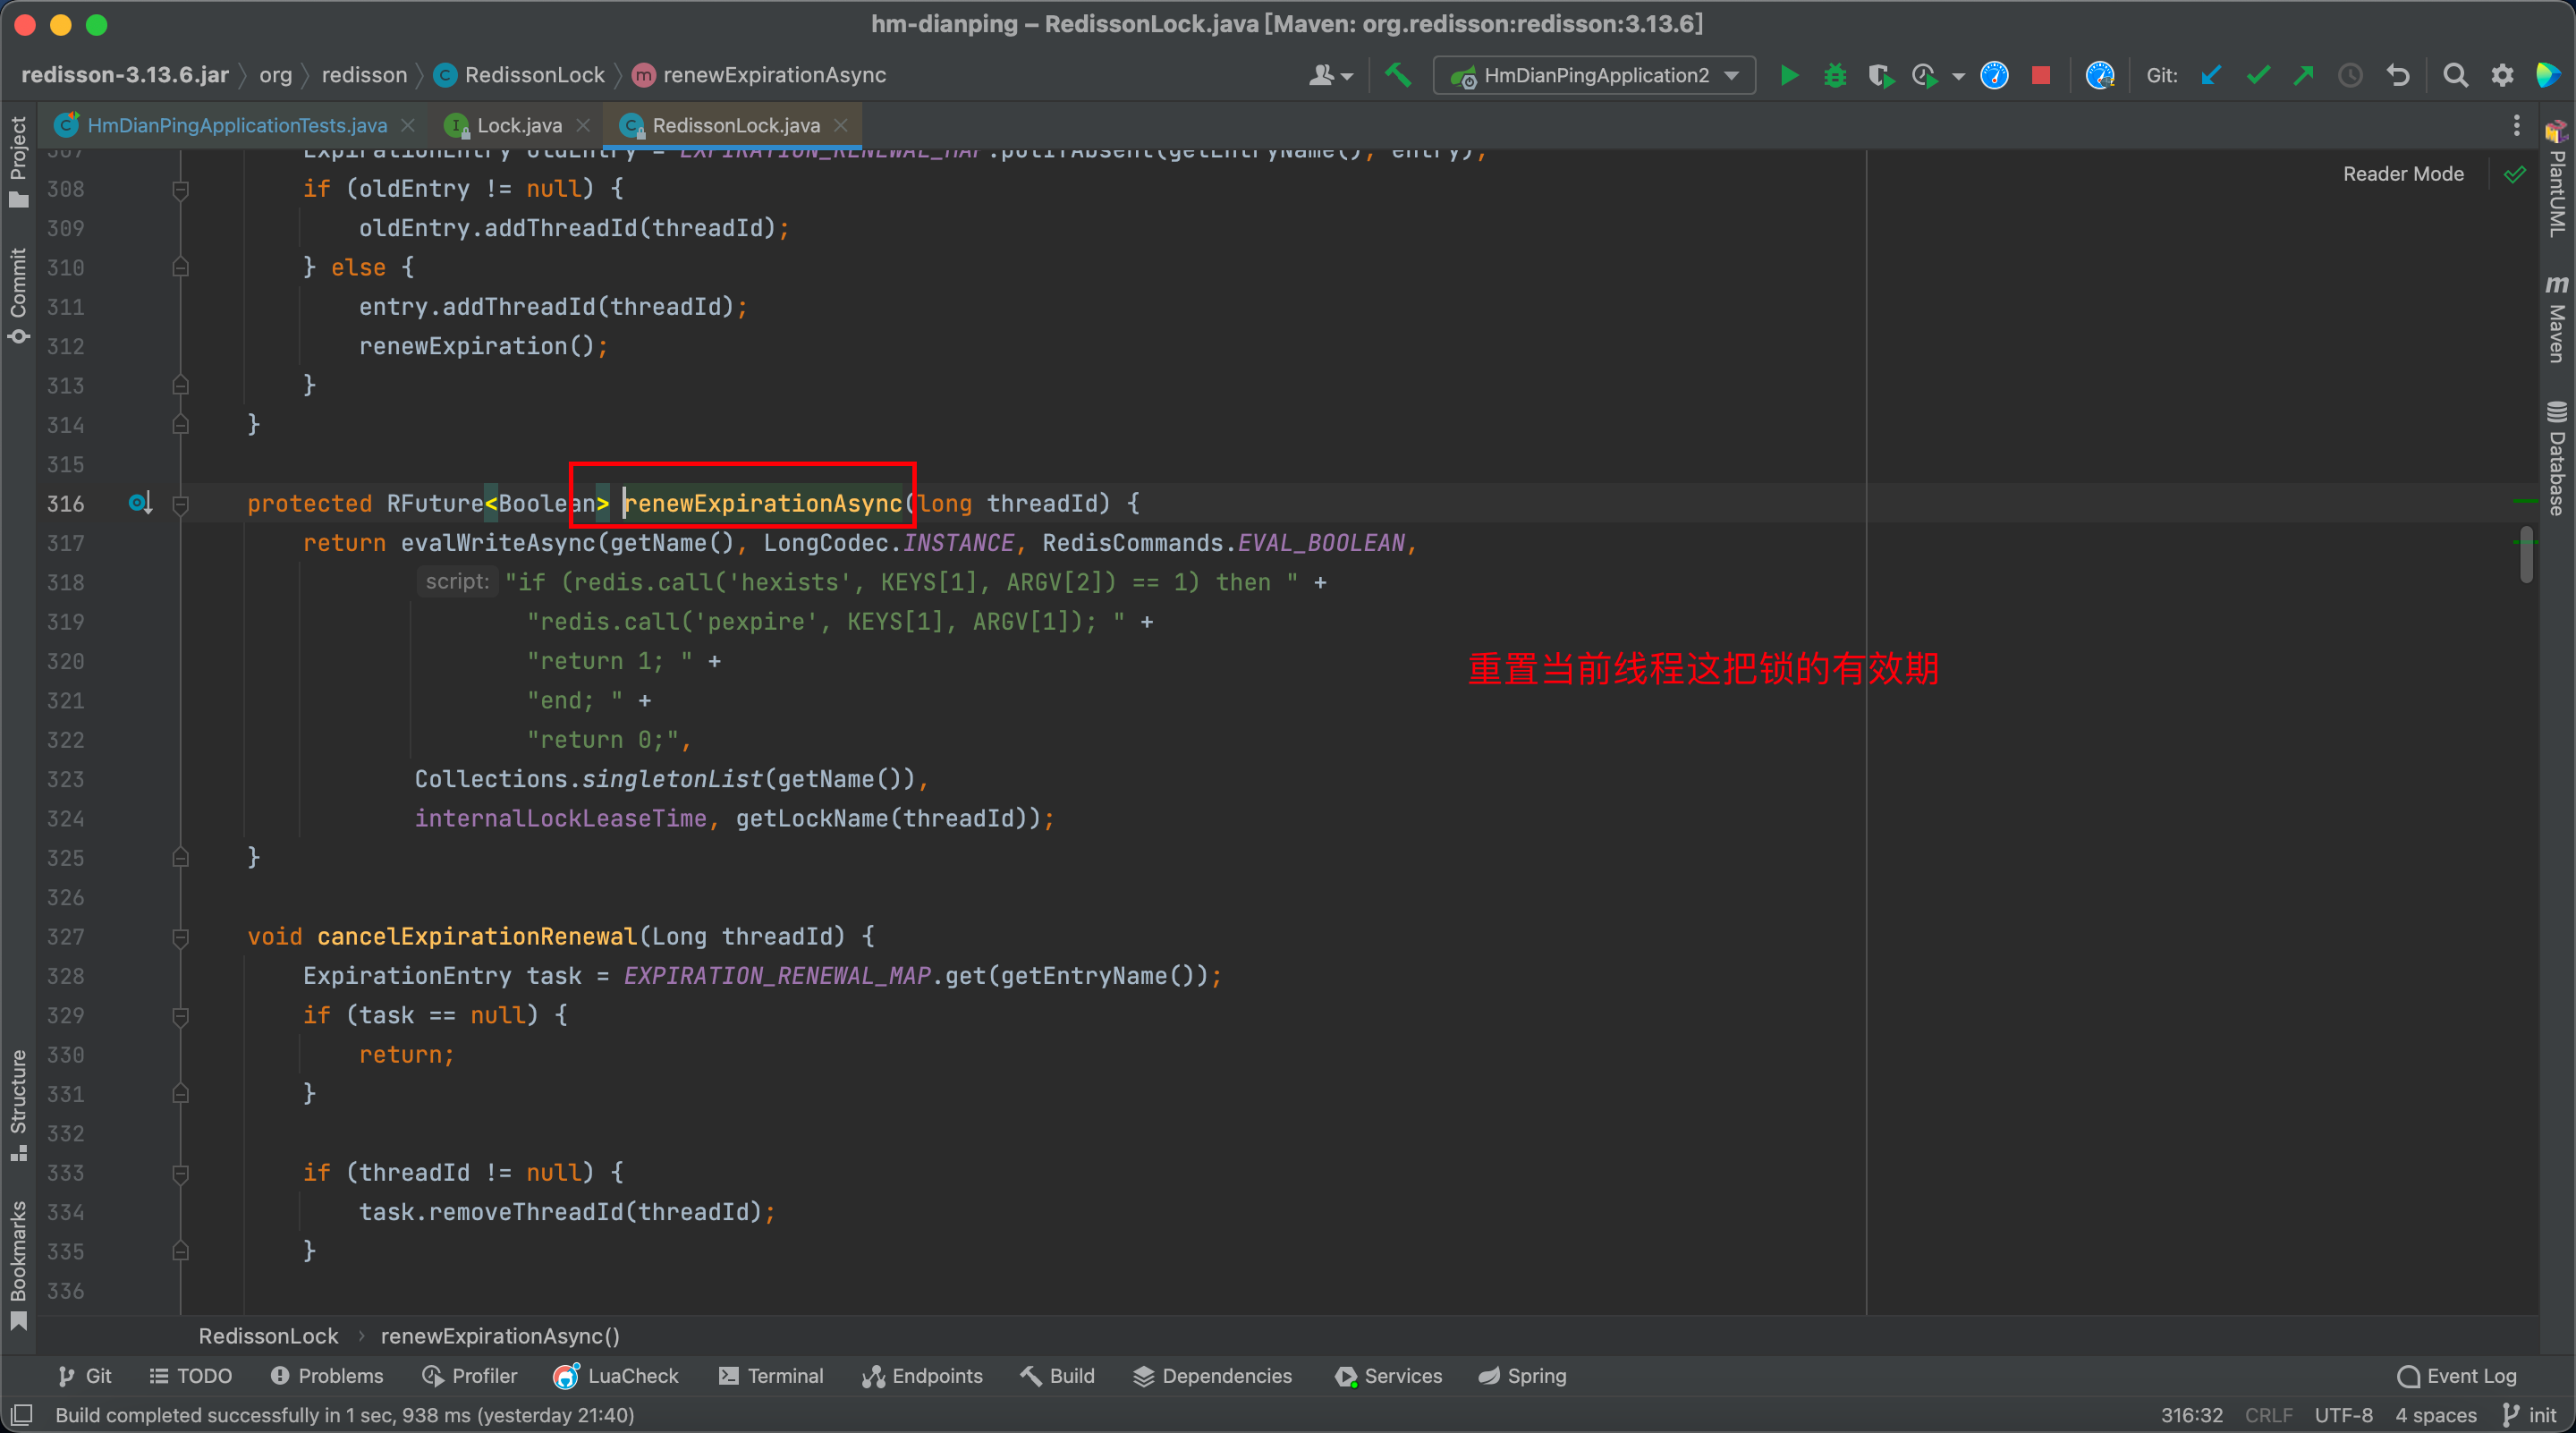
Task: Toggle Reader Mode in the editor
Action: click(x=2403, y=174)
